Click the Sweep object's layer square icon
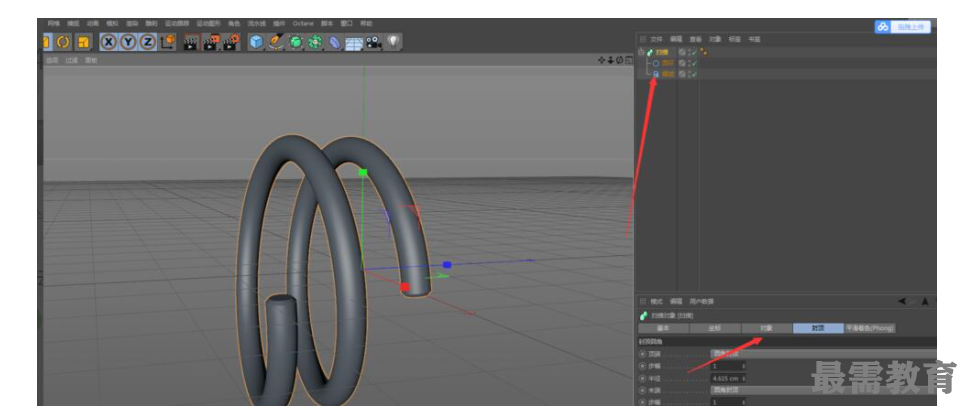Viewport: 963px width, 417px height. (682, 52)
